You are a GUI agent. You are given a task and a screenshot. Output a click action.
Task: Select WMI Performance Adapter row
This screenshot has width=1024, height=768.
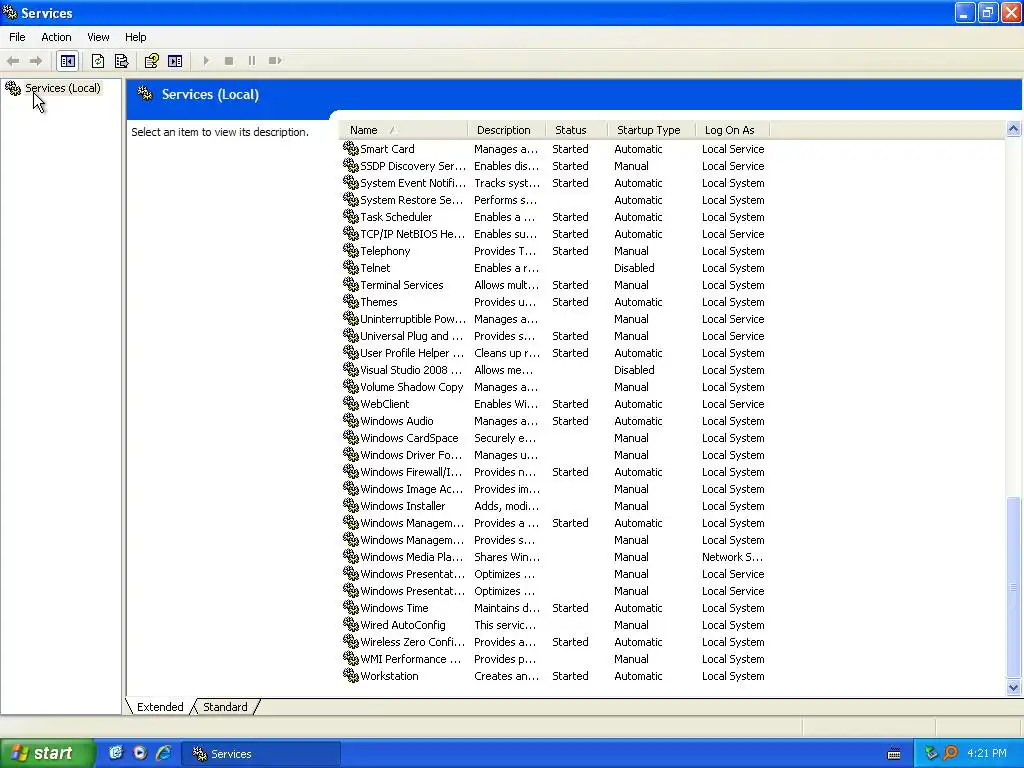(x=554, y=658)
